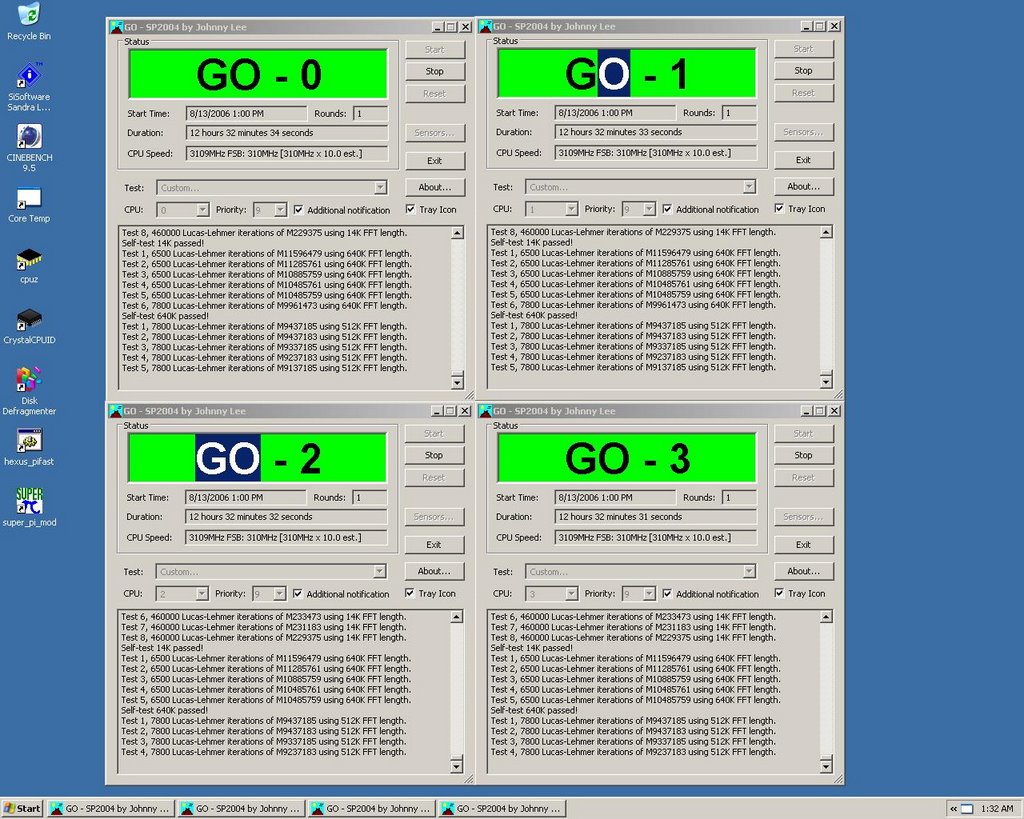Open About in the GO - 2 window
Screen dimensions: 1024x819
434,571
